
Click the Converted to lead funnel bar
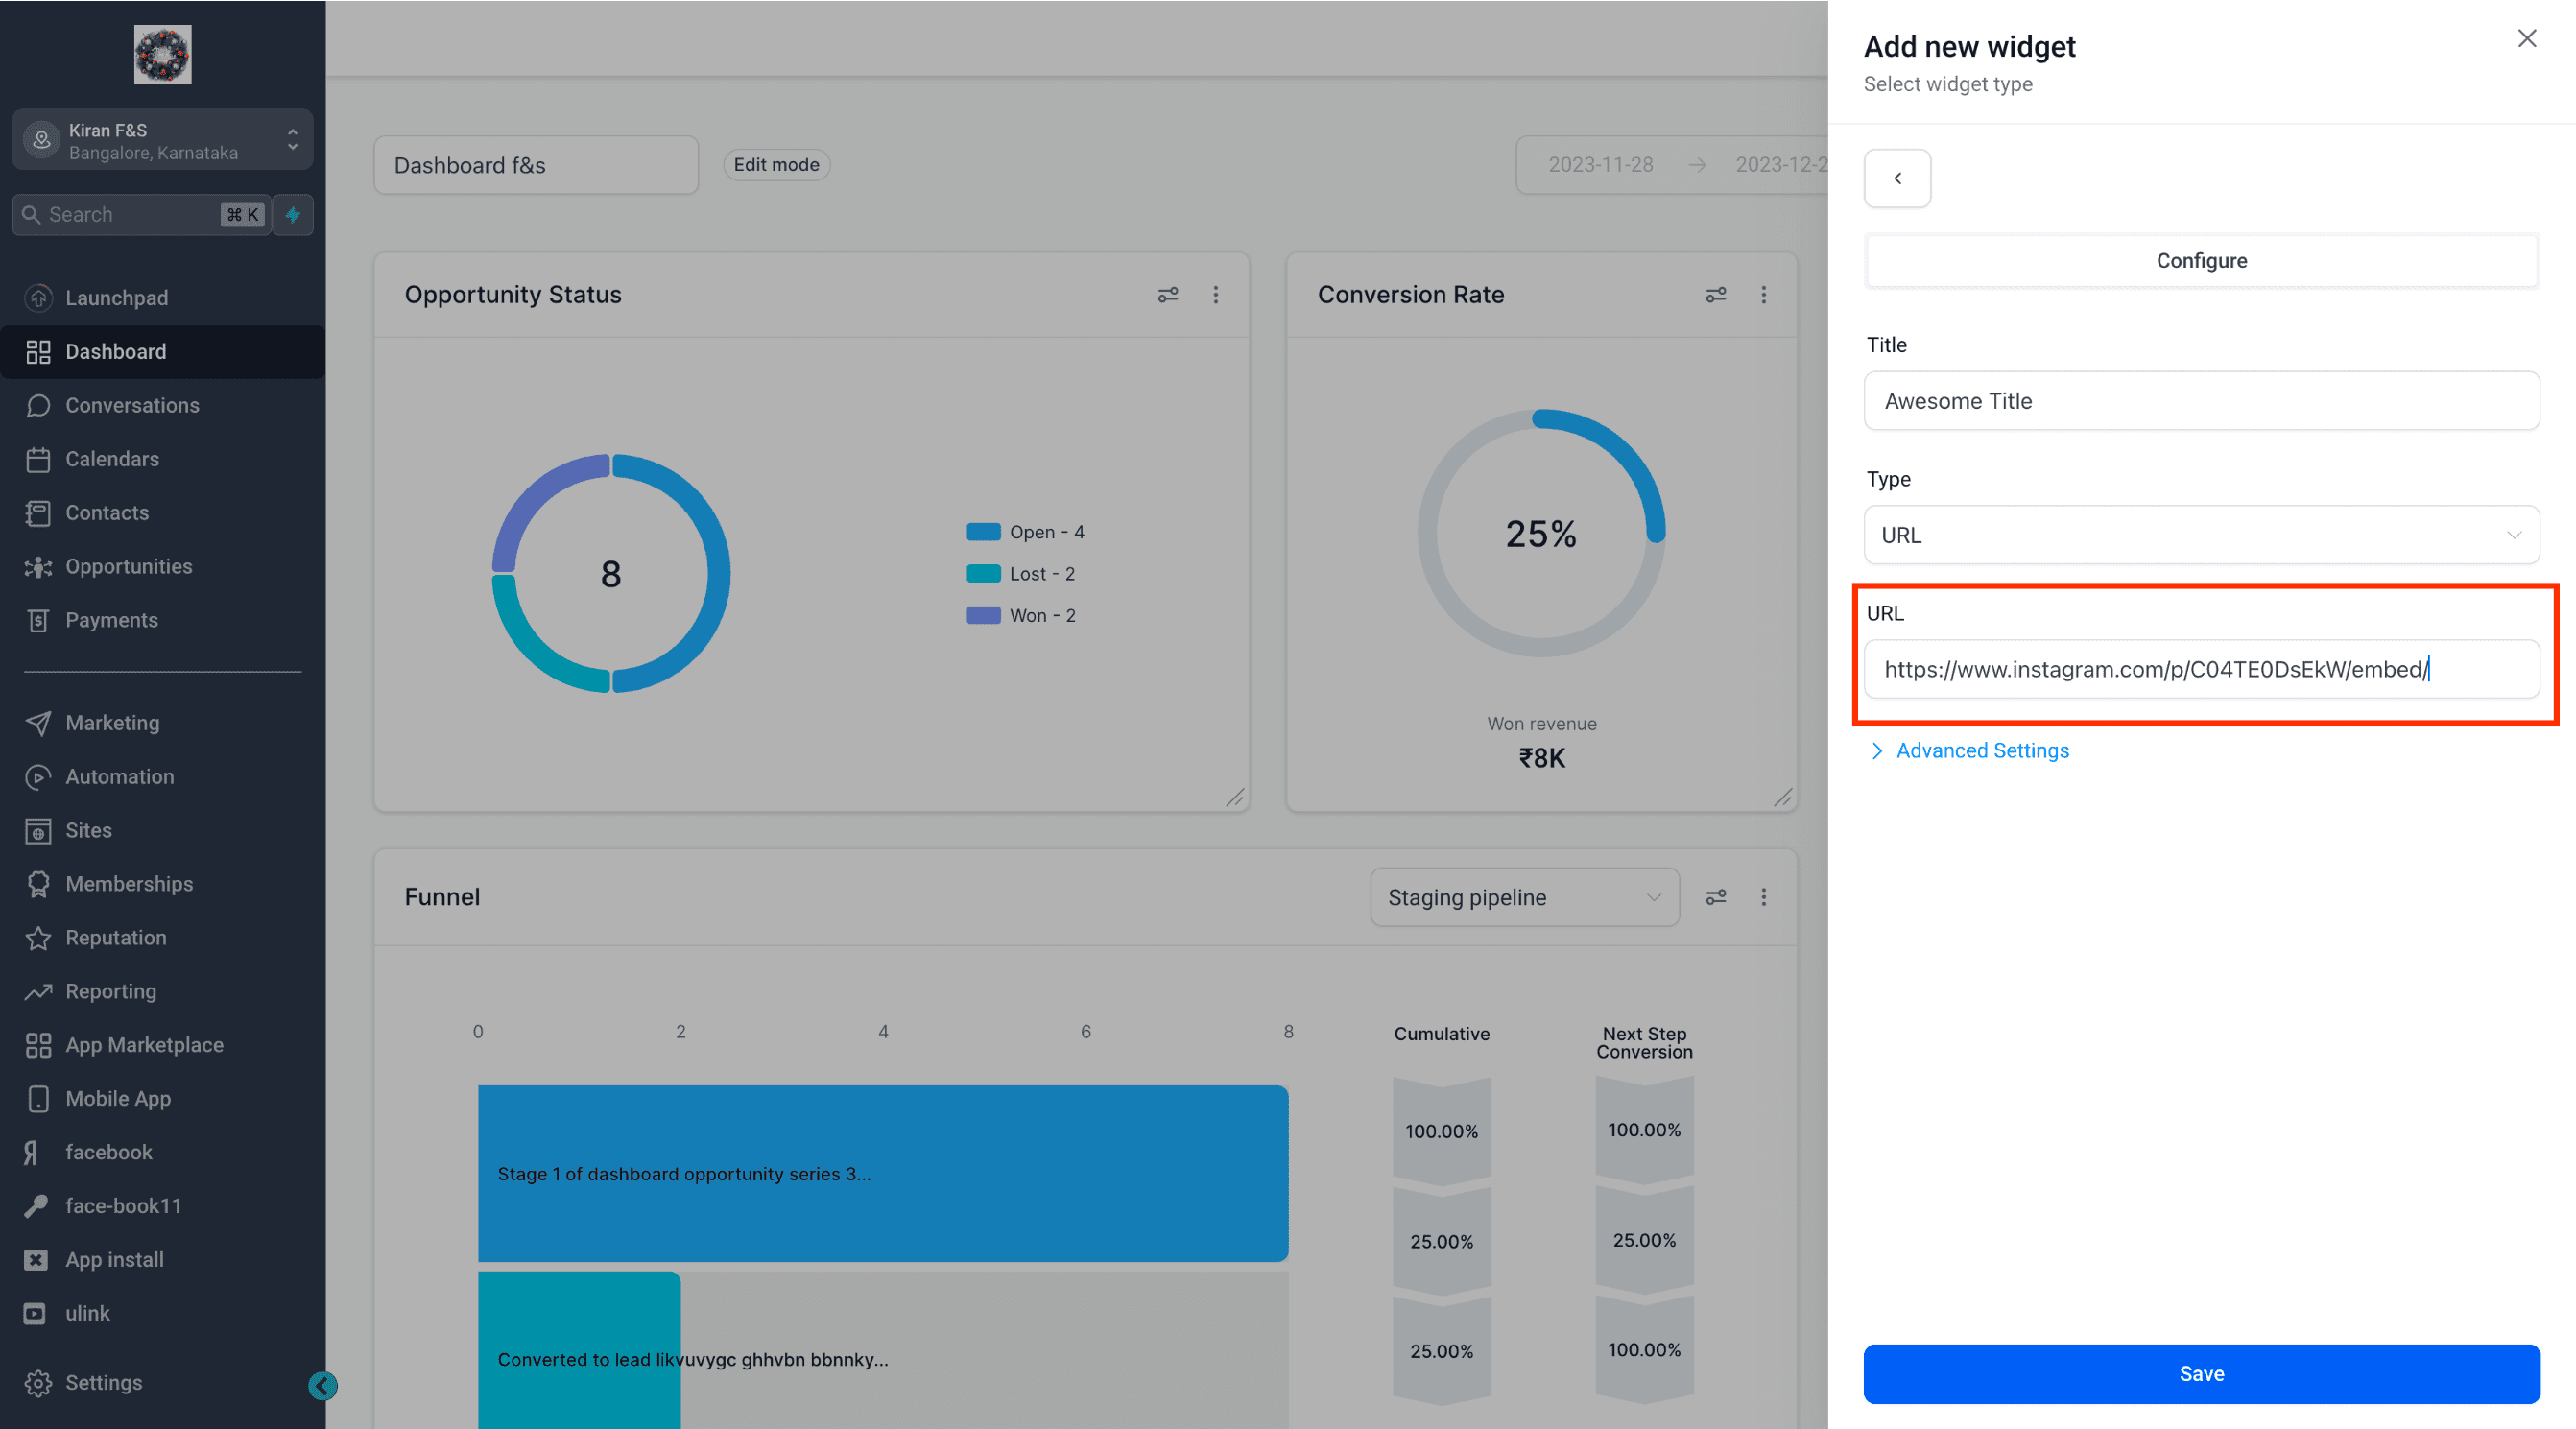(579, 1350)
